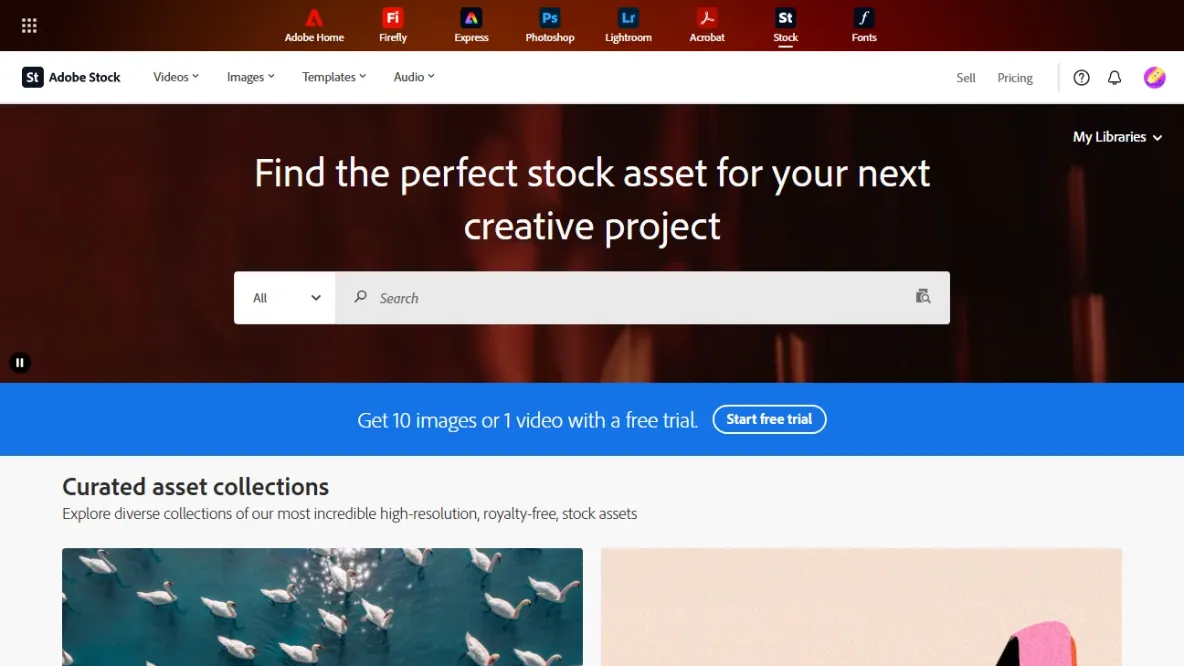
Task: Open the user profile avatar
Action: point(1154,78)
